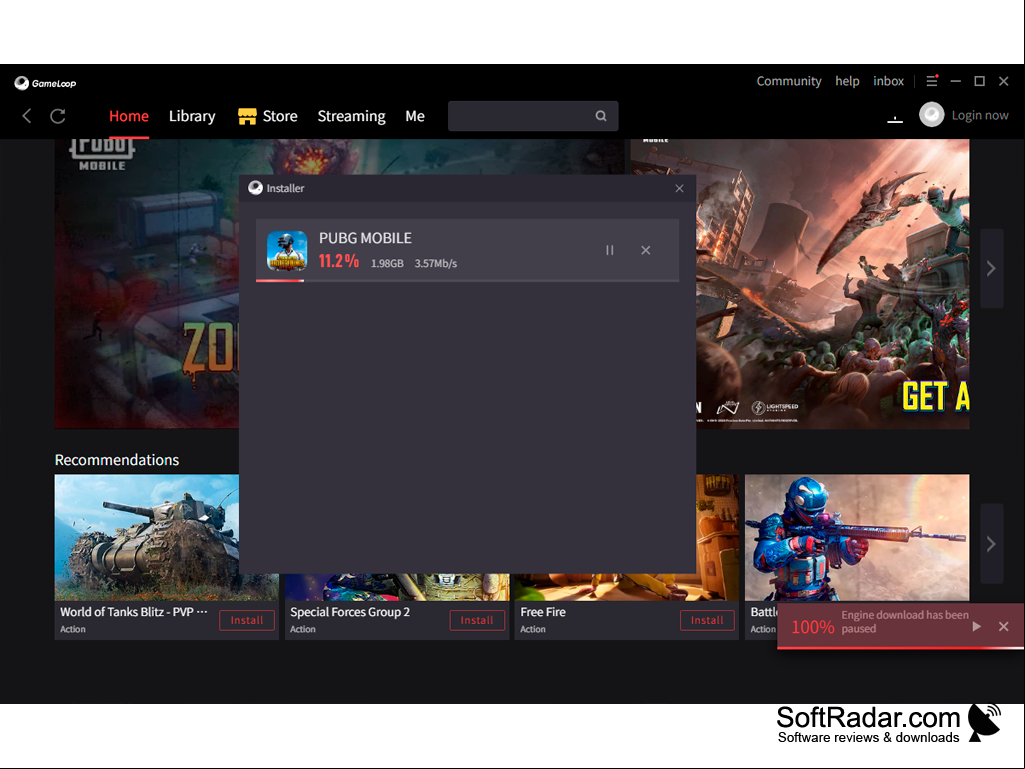Resume the paused engine download
Image resolution: width=1025 pixels, height=769 pixels.
click(977, 626)
